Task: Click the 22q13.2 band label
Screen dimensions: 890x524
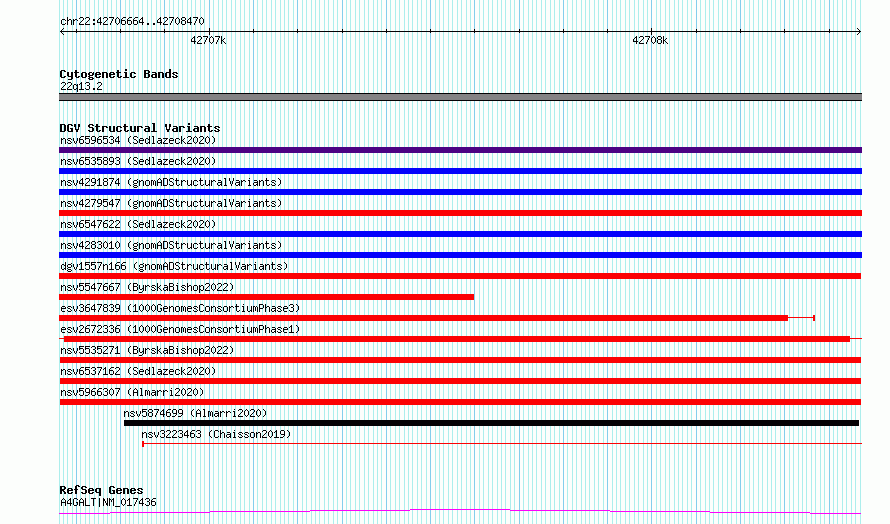Action: pyautogui.click(x=81, y=86)
